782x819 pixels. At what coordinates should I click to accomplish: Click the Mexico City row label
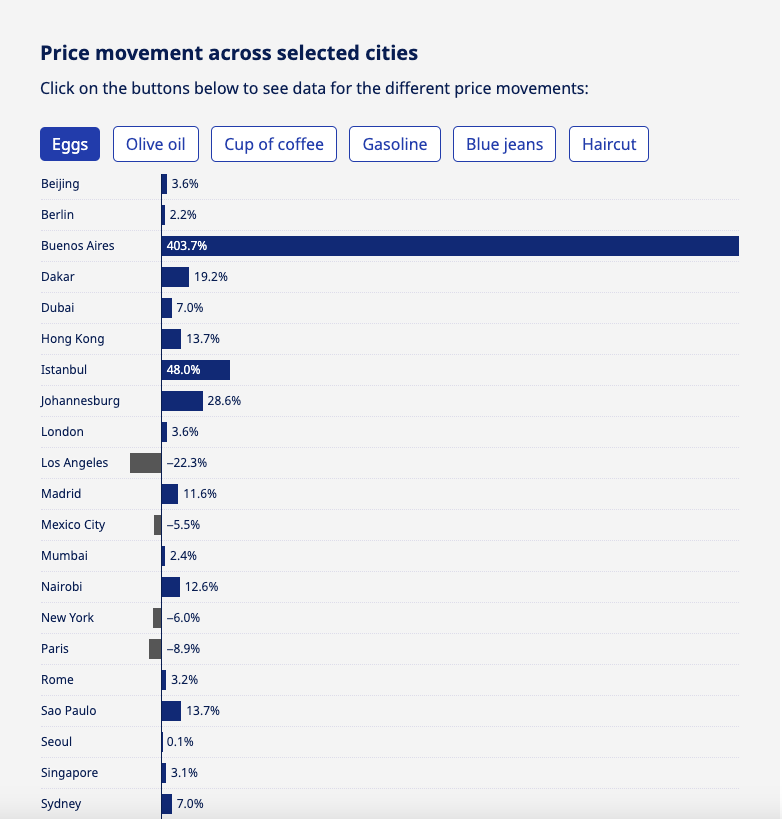click(x=73, y=525)
